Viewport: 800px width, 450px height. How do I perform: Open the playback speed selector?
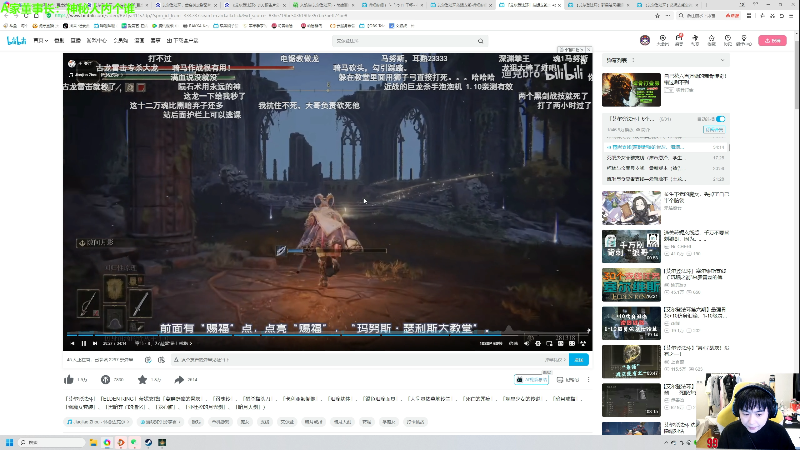point(514,343)
